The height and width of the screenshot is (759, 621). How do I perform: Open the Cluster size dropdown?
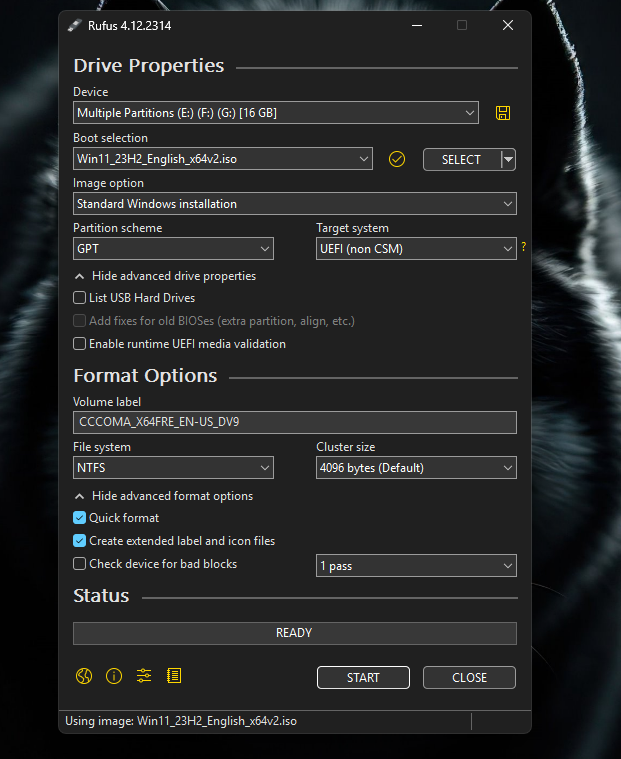point(416,468)
